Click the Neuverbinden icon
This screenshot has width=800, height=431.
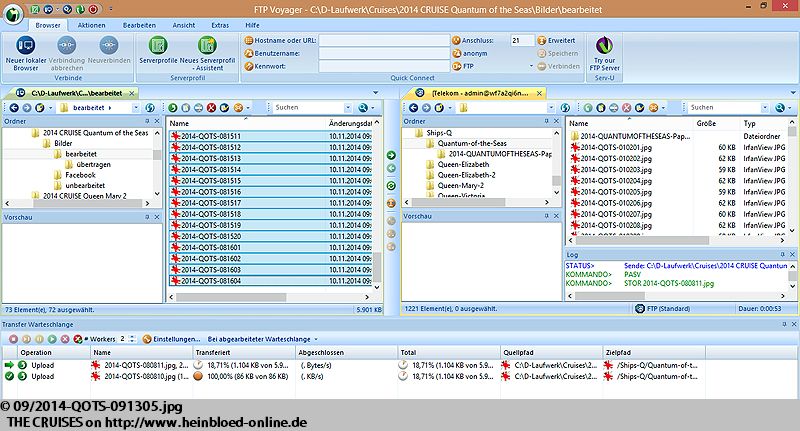109,46
